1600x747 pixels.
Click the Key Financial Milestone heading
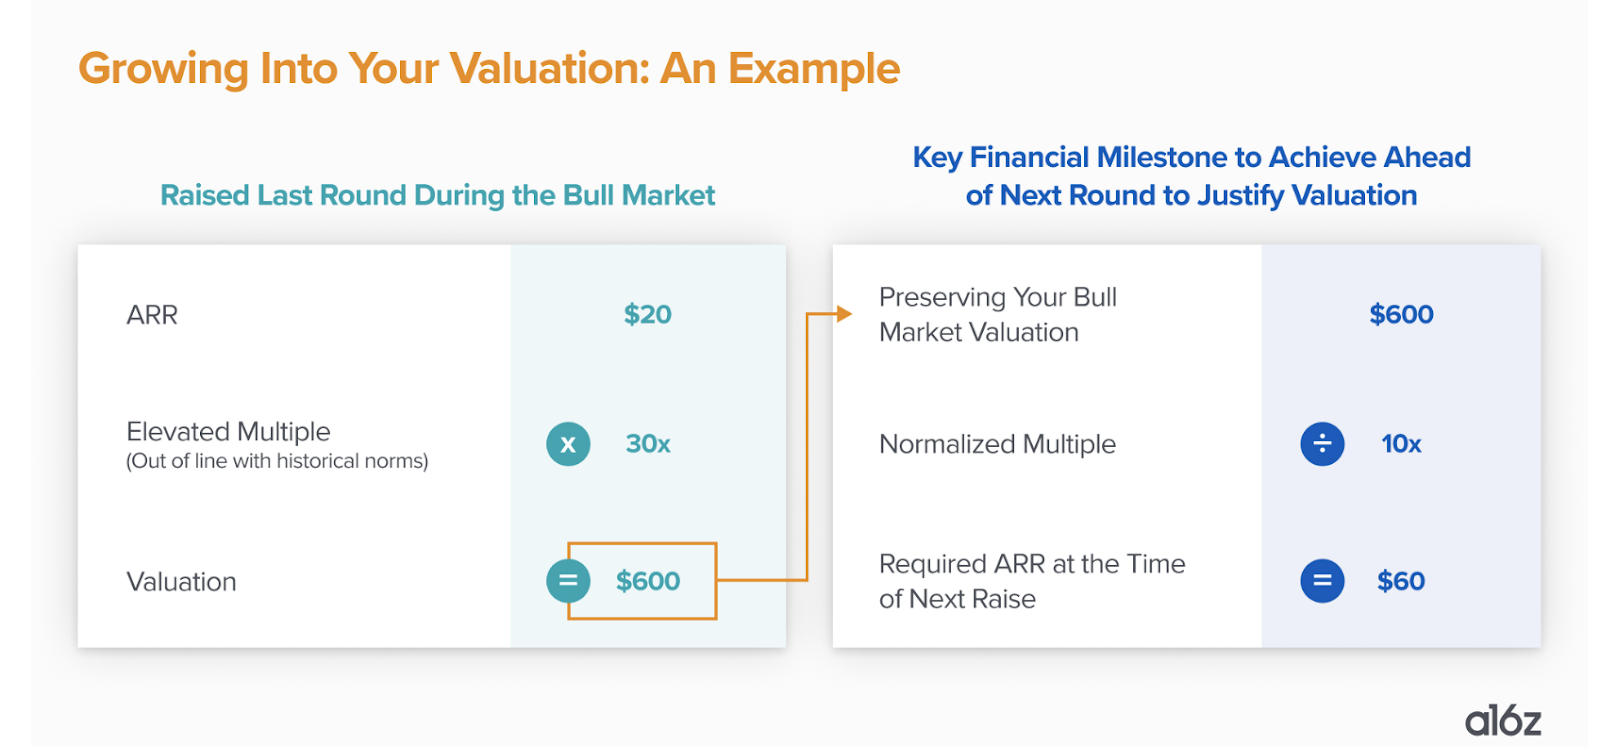1192,176
